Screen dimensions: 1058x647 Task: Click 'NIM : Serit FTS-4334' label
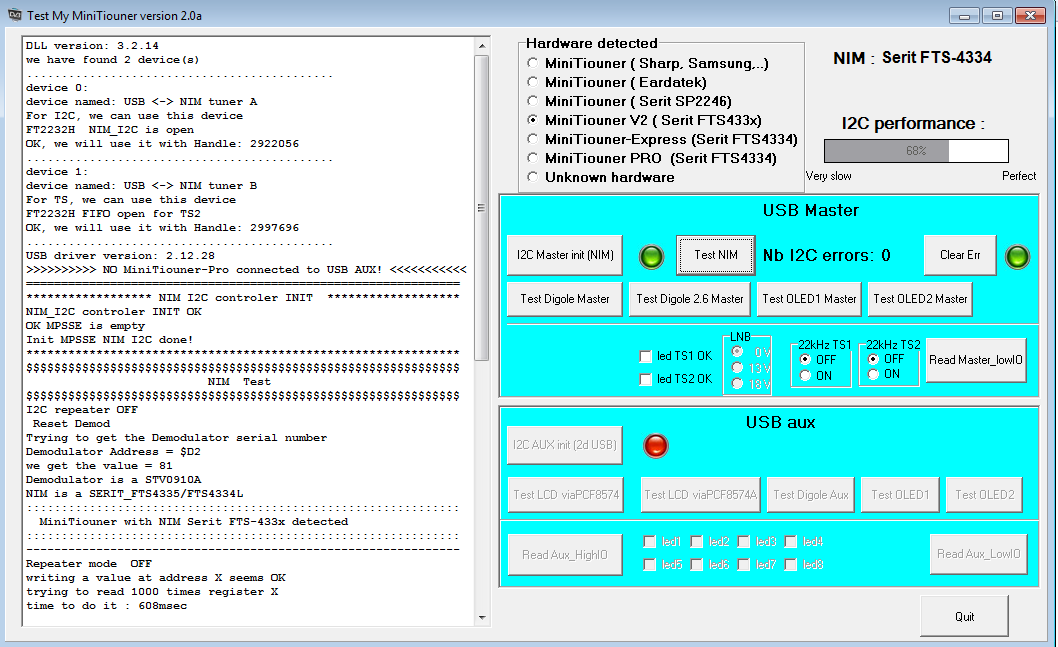click(x=912, y=57)
